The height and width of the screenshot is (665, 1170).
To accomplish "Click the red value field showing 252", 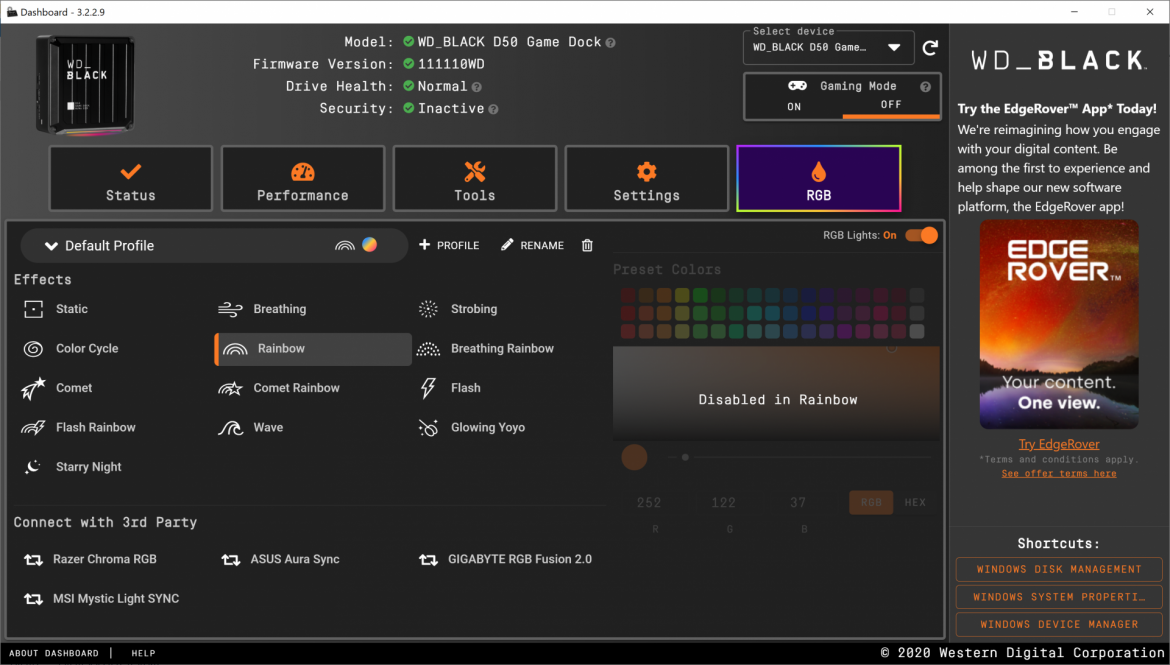I will pyautogui.click(x=649, y=503).
